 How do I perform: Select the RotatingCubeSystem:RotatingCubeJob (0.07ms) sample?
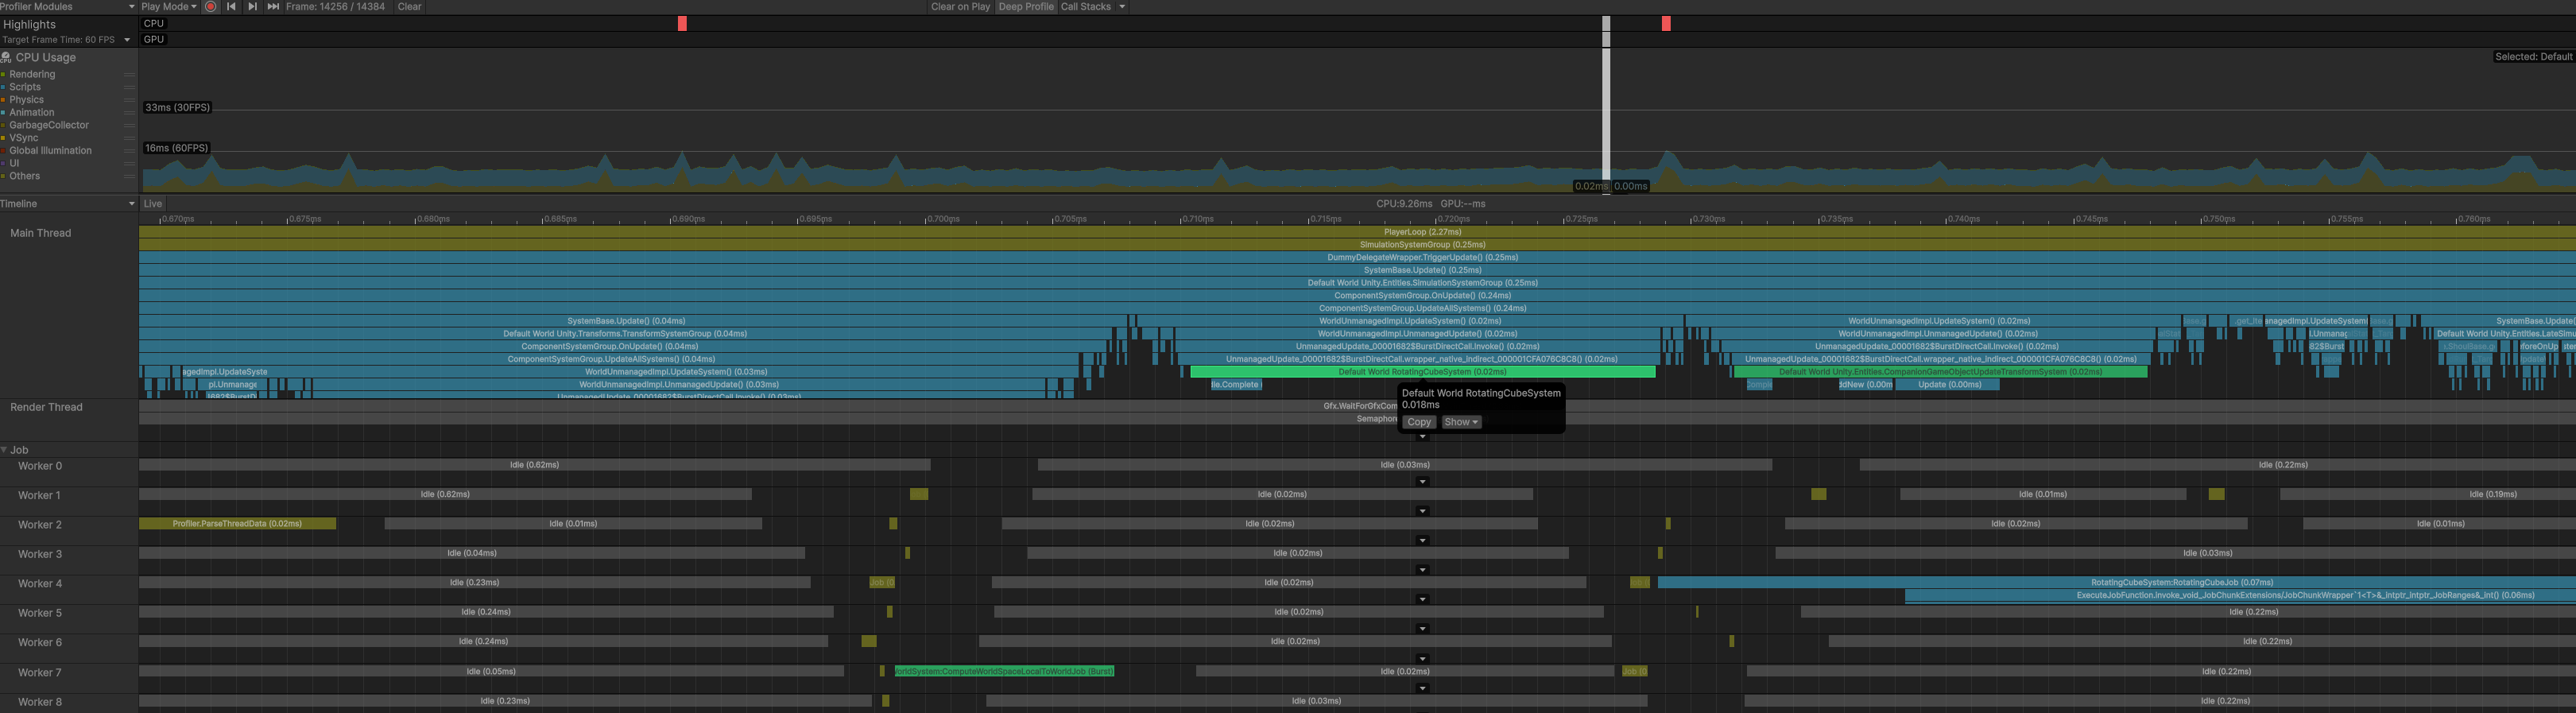pyautogui.click(x=2117, y=582)
